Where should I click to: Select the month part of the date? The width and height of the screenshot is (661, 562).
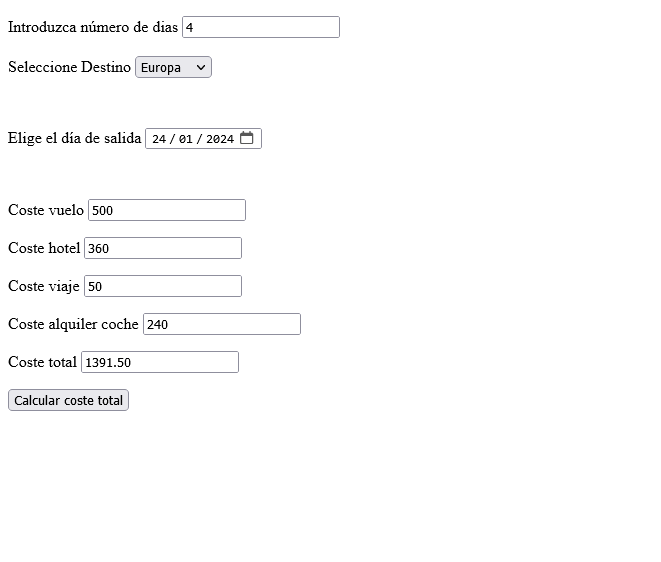185,139
